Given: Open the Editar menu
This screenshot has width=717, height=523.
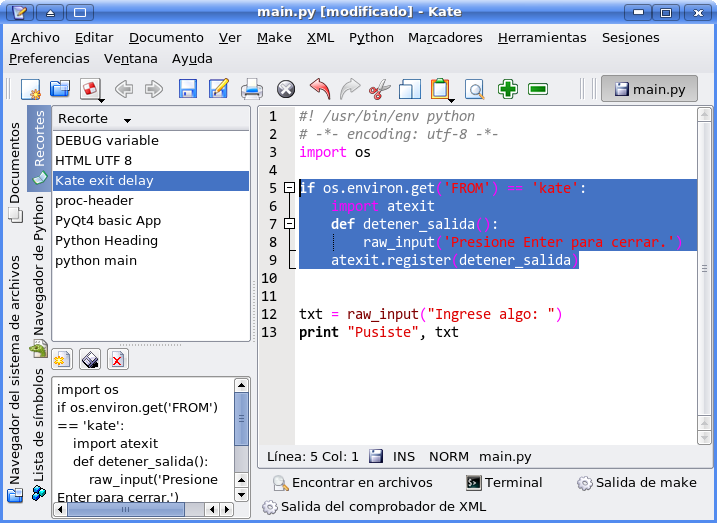Looking at the screenshot, I should tap(94, 37).
